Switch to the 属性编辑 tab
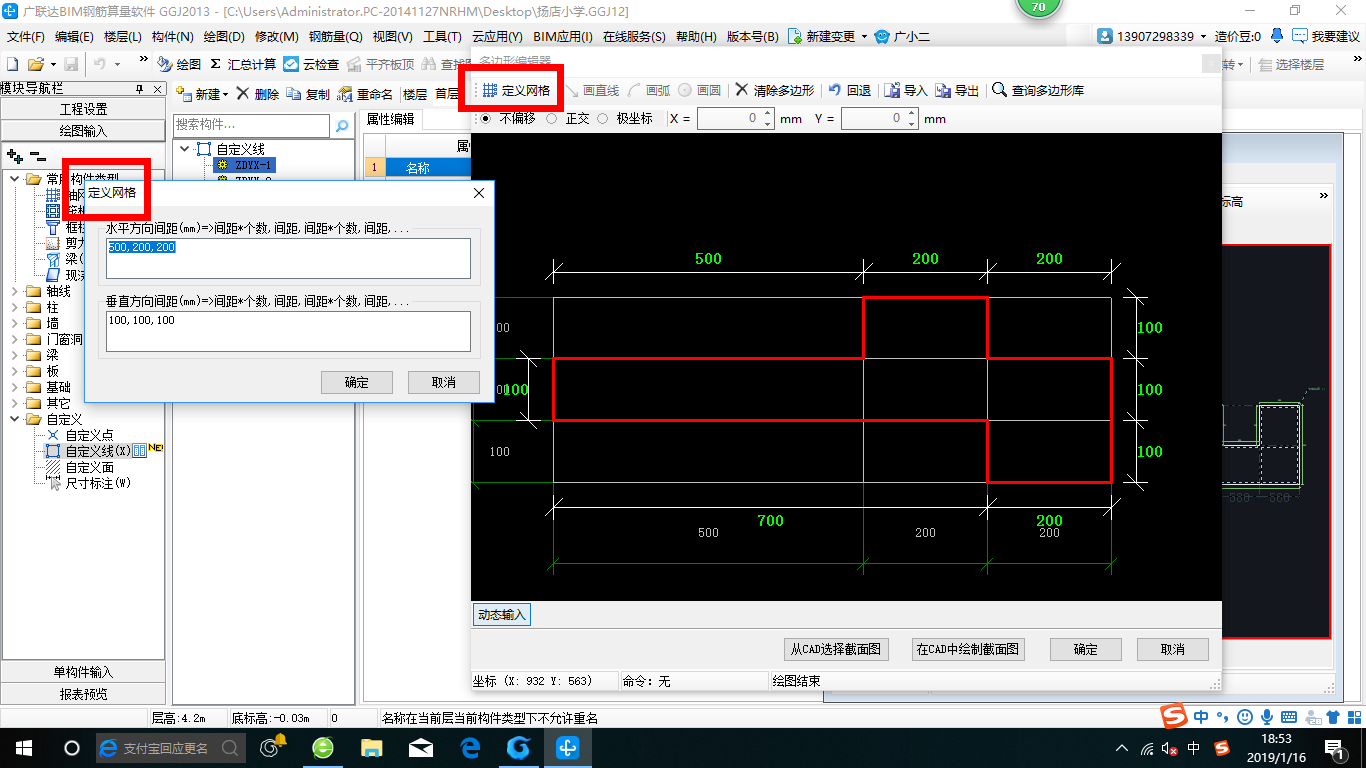This screenshot has width=1366, height=768. tap(390, 118)
